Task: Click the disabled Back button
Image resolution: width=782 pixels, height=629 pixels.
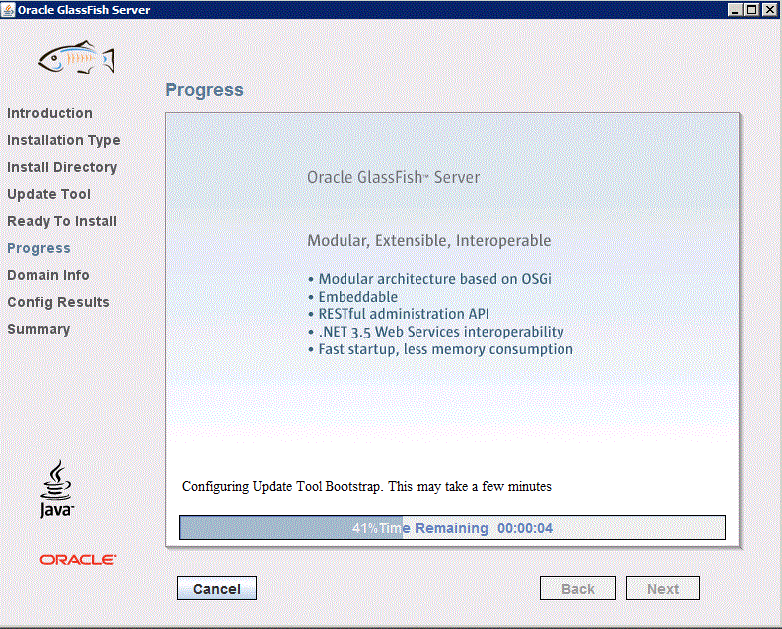Action: [578, 589]
